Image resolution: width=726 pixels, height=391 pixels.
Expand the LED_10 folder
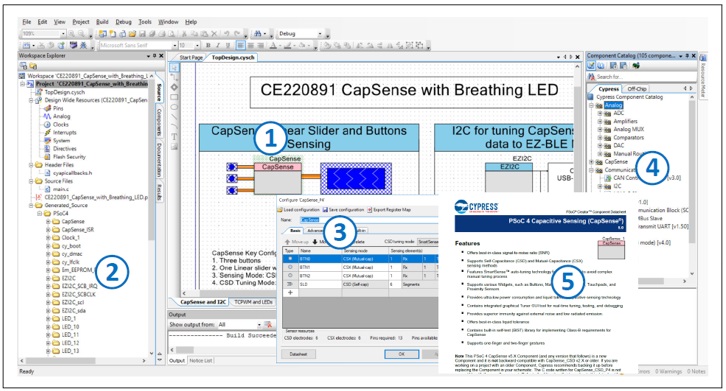pyautogui.click(x=48, y=327)
